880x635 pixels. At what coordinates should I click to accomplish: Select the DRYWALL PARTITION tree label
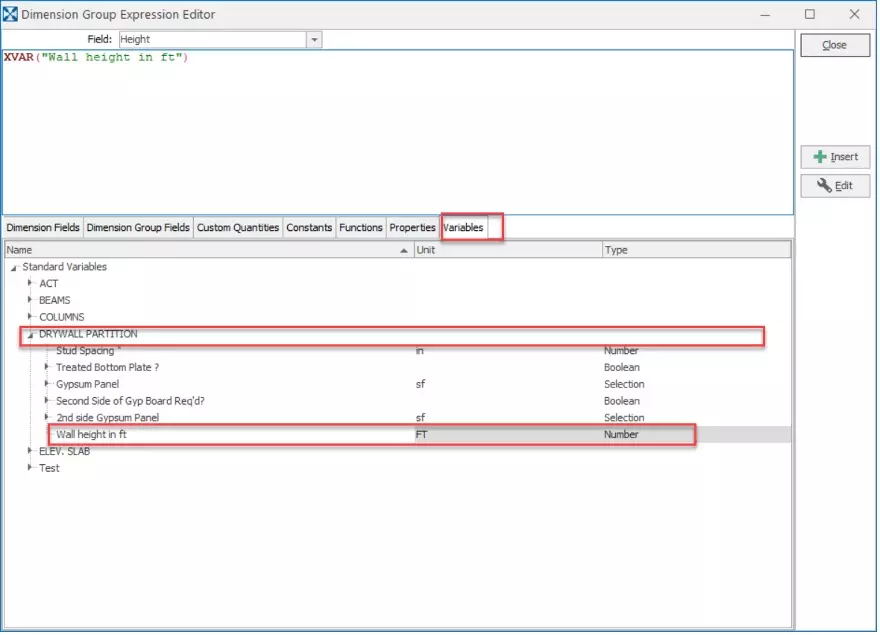click(88, 334)
